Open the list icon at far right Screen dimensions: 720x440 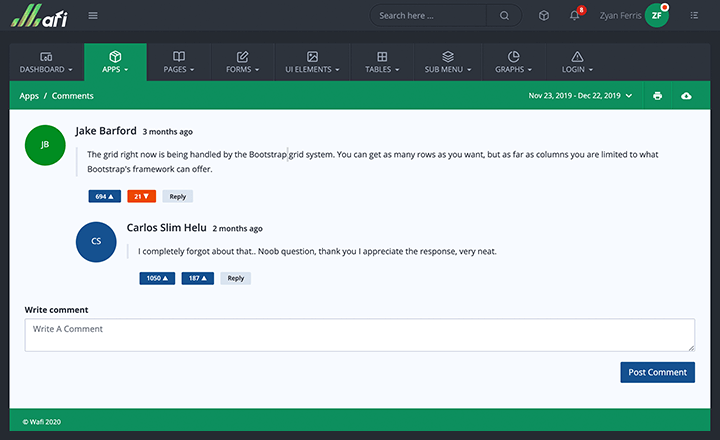pos(695,16)
